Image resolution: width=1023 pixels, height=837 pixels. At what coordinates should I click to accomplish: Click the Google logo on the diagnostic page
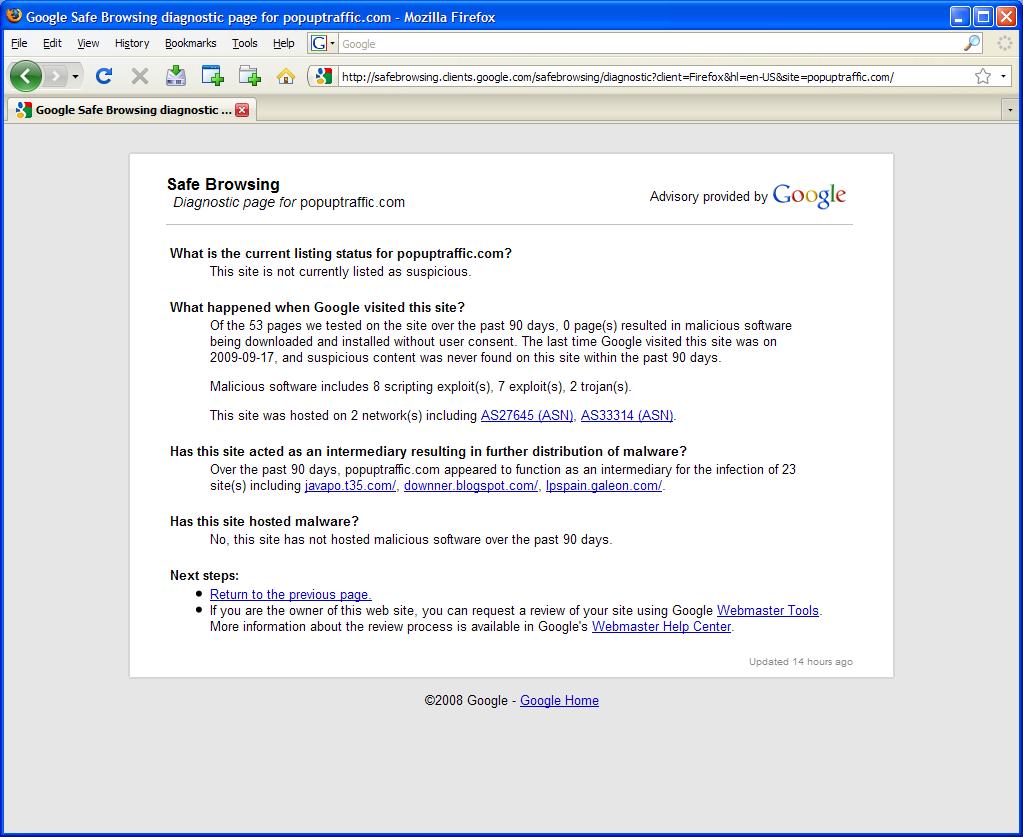click(809, 196)
